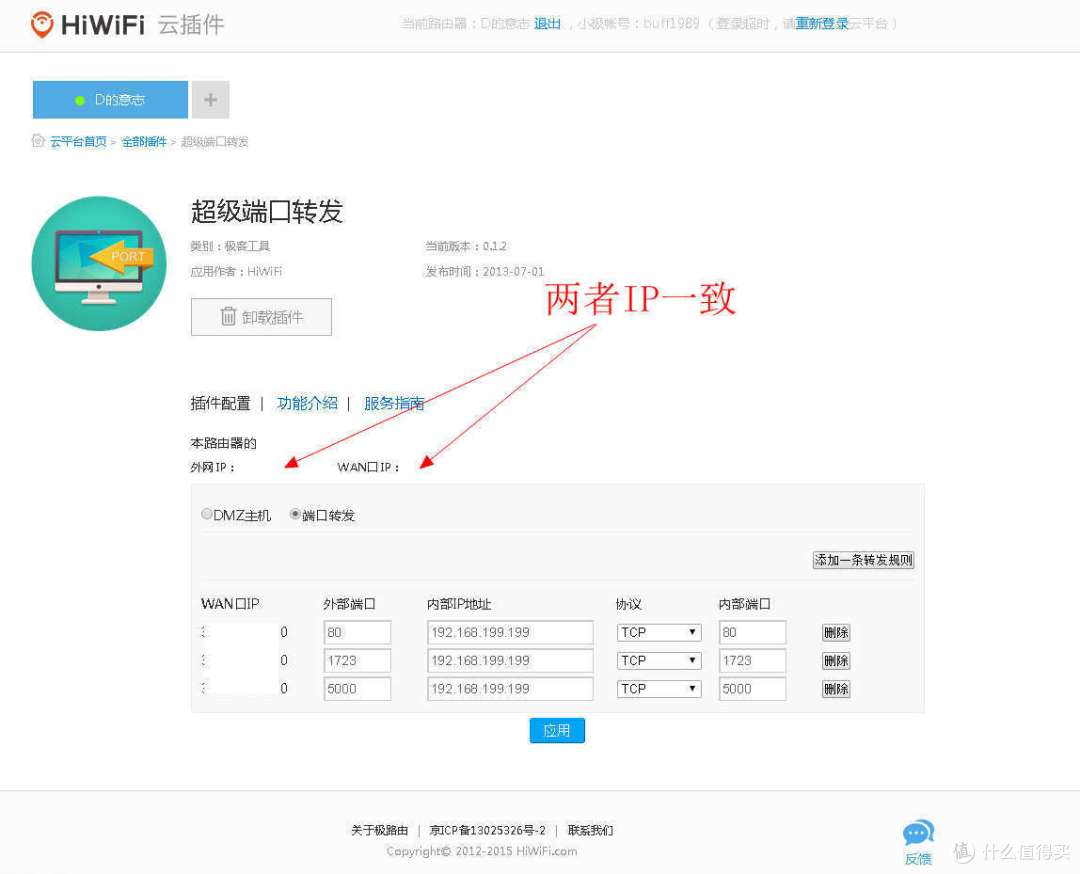
Task: Edit internal IP field in port 1723 row
Action: pyautogui.click(x=510, y=660)
